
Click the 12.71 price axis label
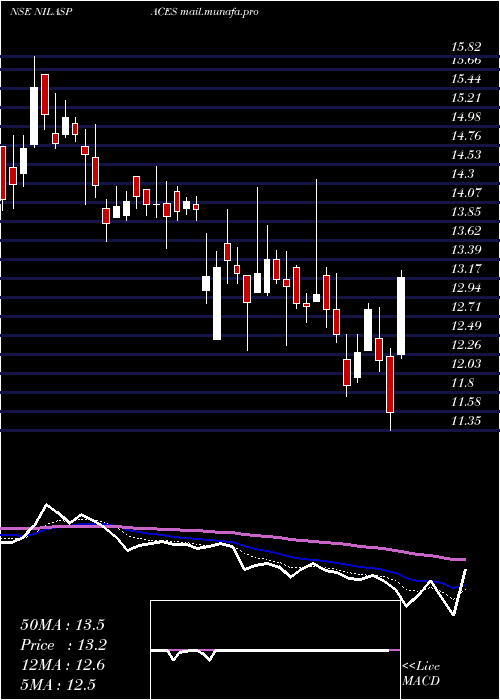466,307
